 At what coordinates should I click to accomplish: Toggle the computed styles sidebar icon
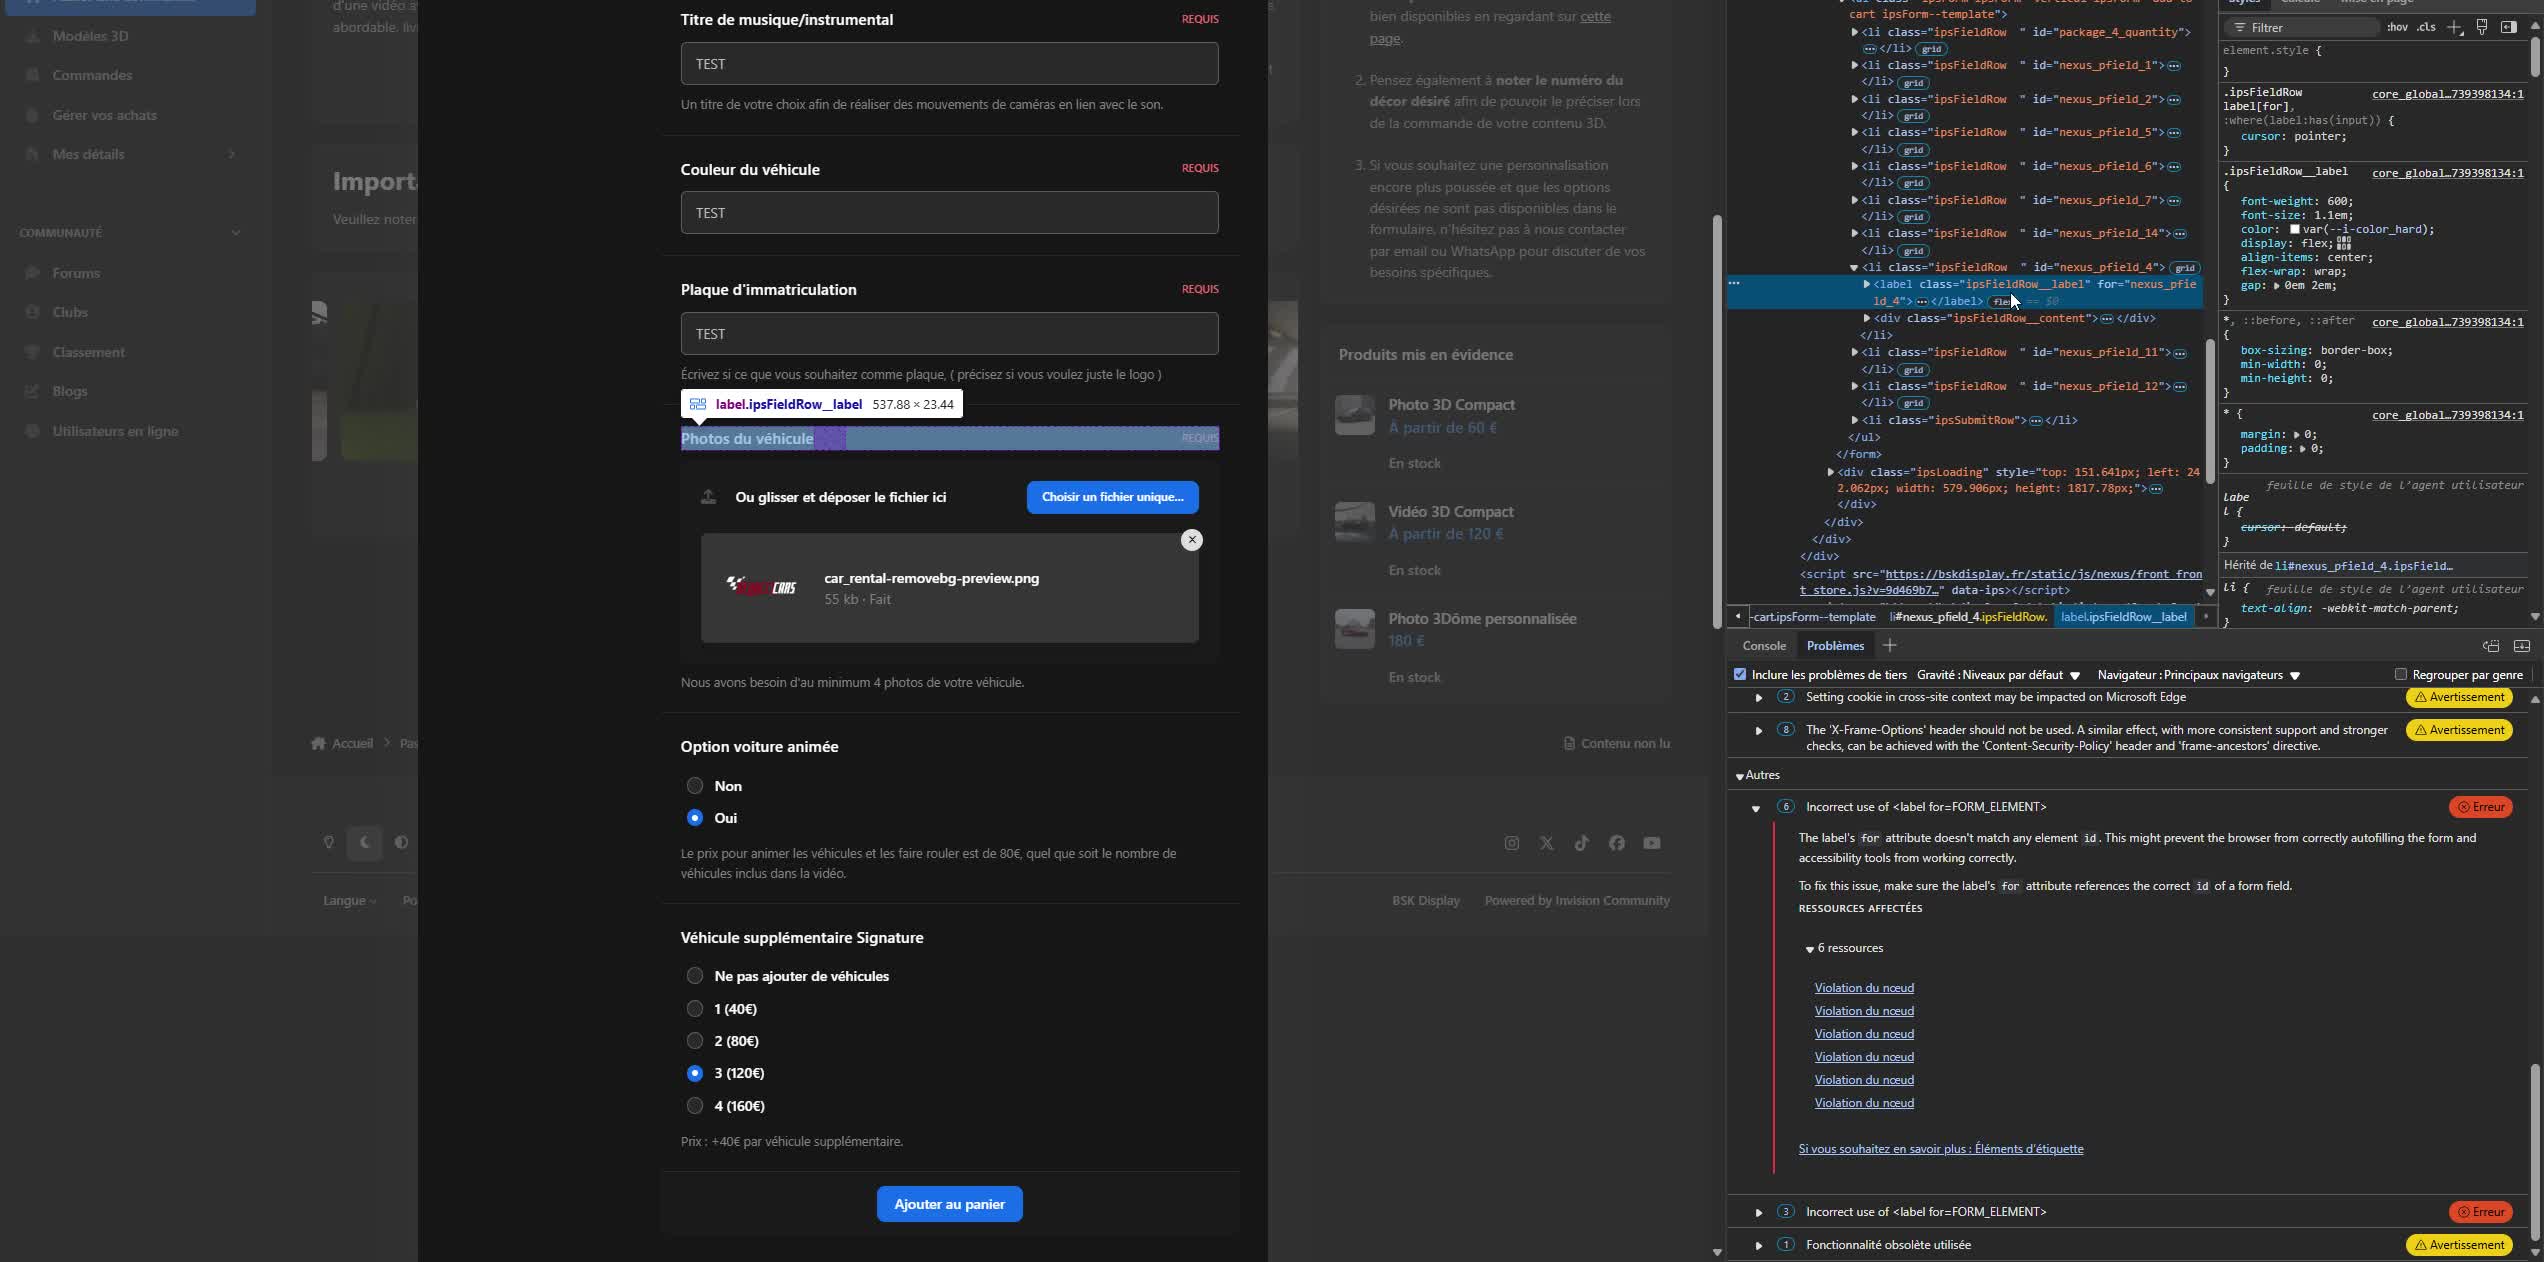(x=2508, y=27)
